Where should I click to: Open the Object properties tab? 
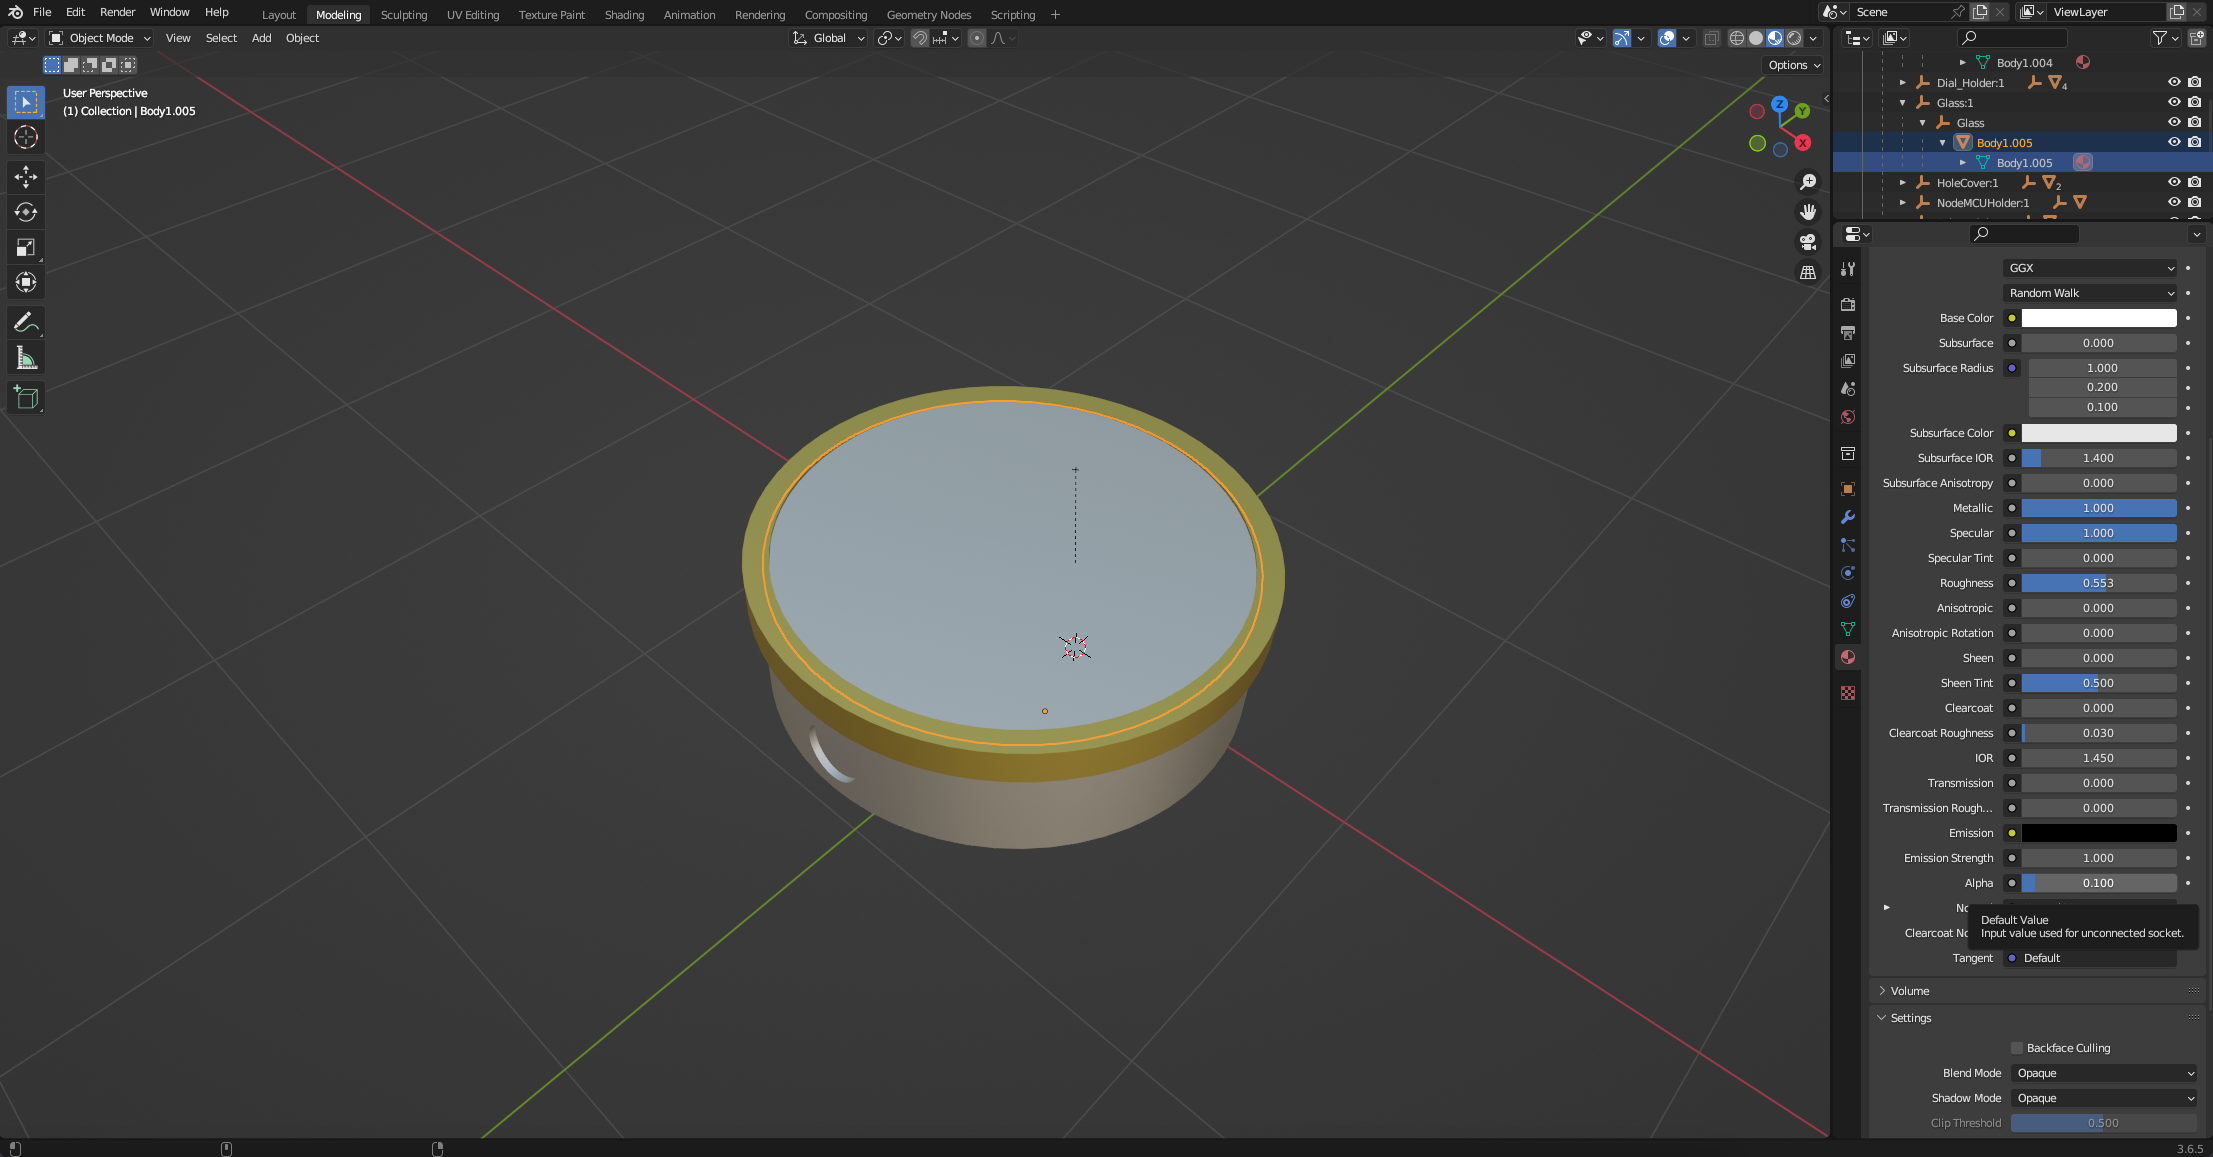click(x=1848, y=489)
